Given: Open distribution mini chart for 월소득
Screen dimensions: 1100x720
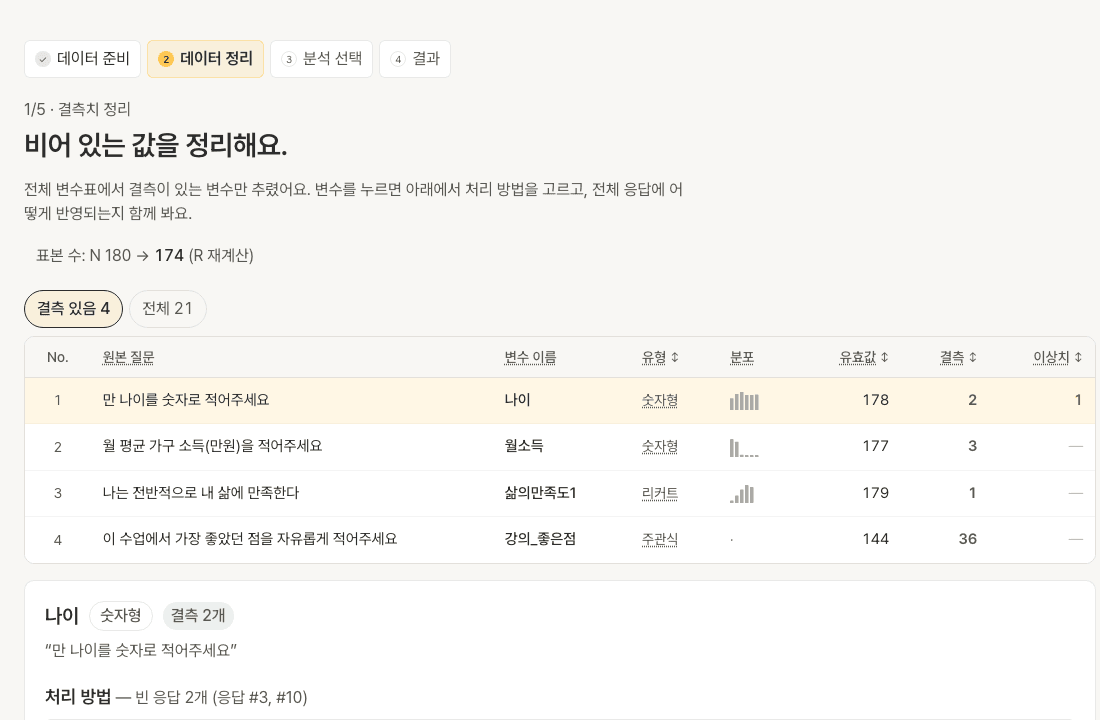Looking at the screenshot, I should tap(744, 447).
